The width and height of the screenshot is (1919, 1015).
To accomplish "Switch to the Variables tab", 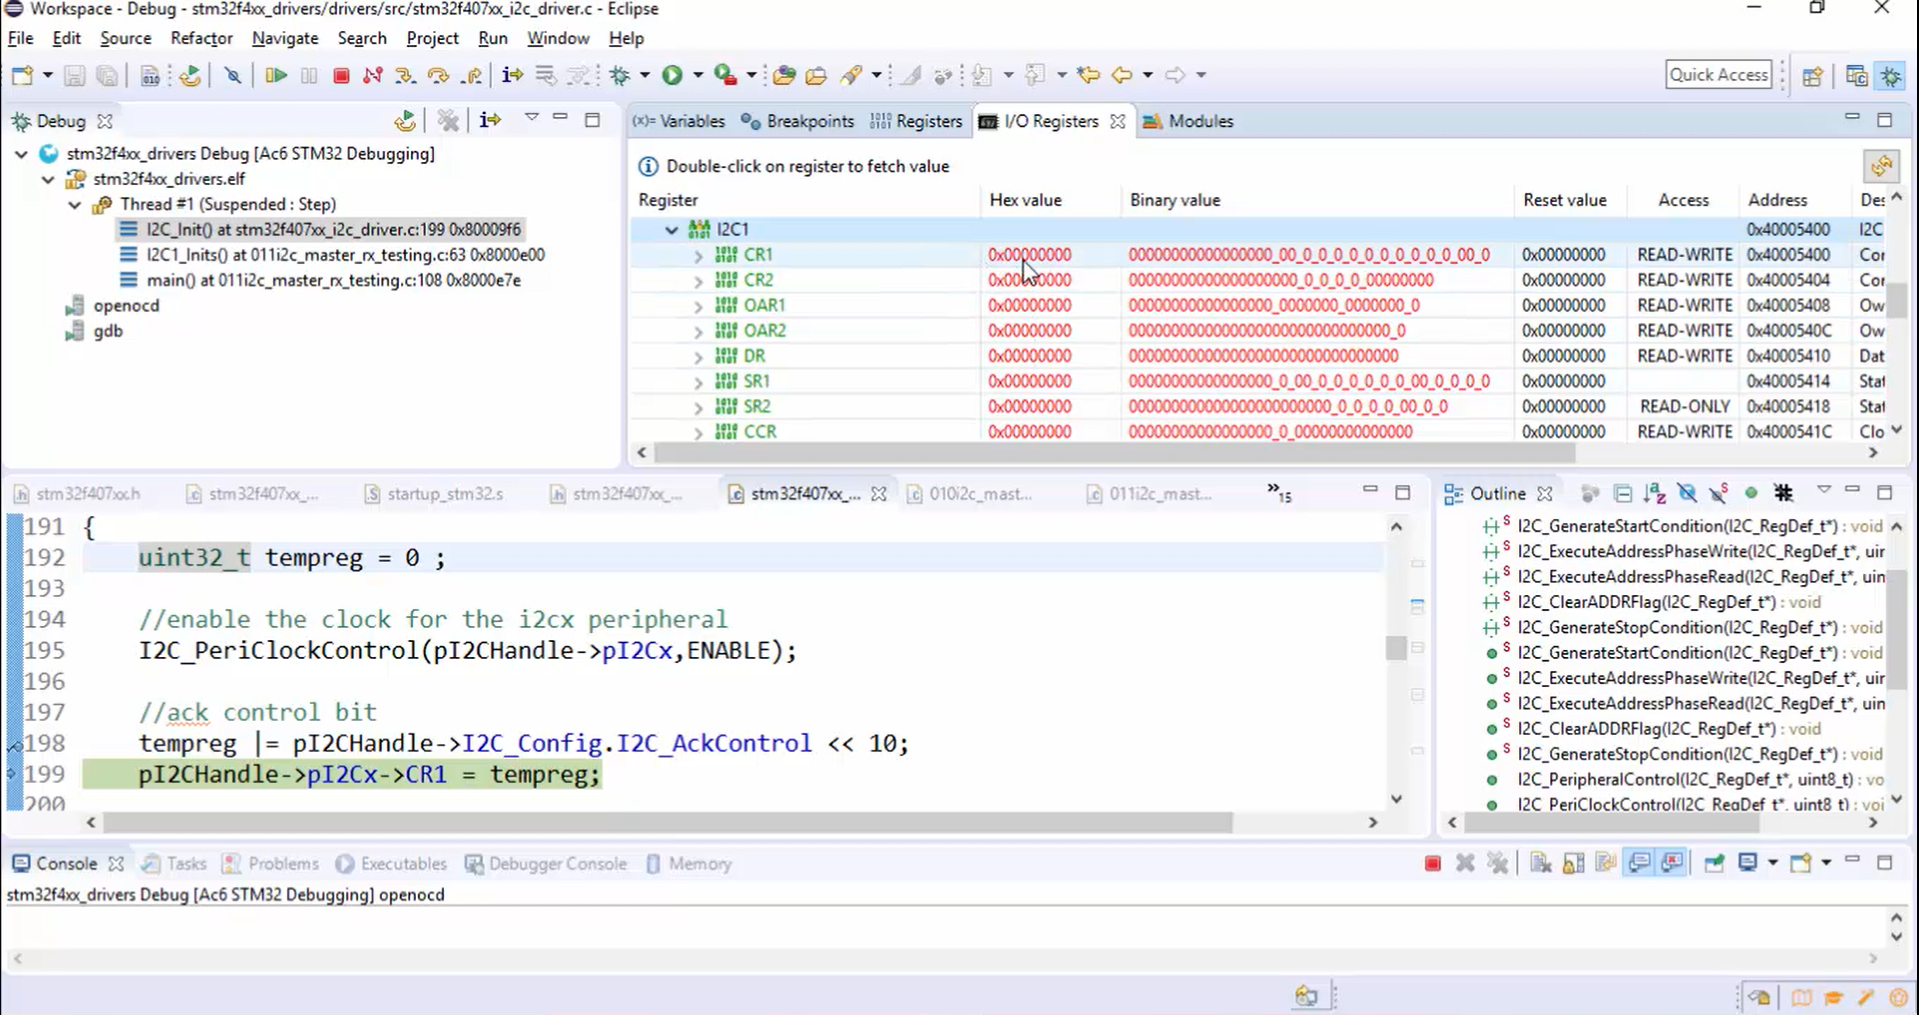I will click(x=679, y=121).
